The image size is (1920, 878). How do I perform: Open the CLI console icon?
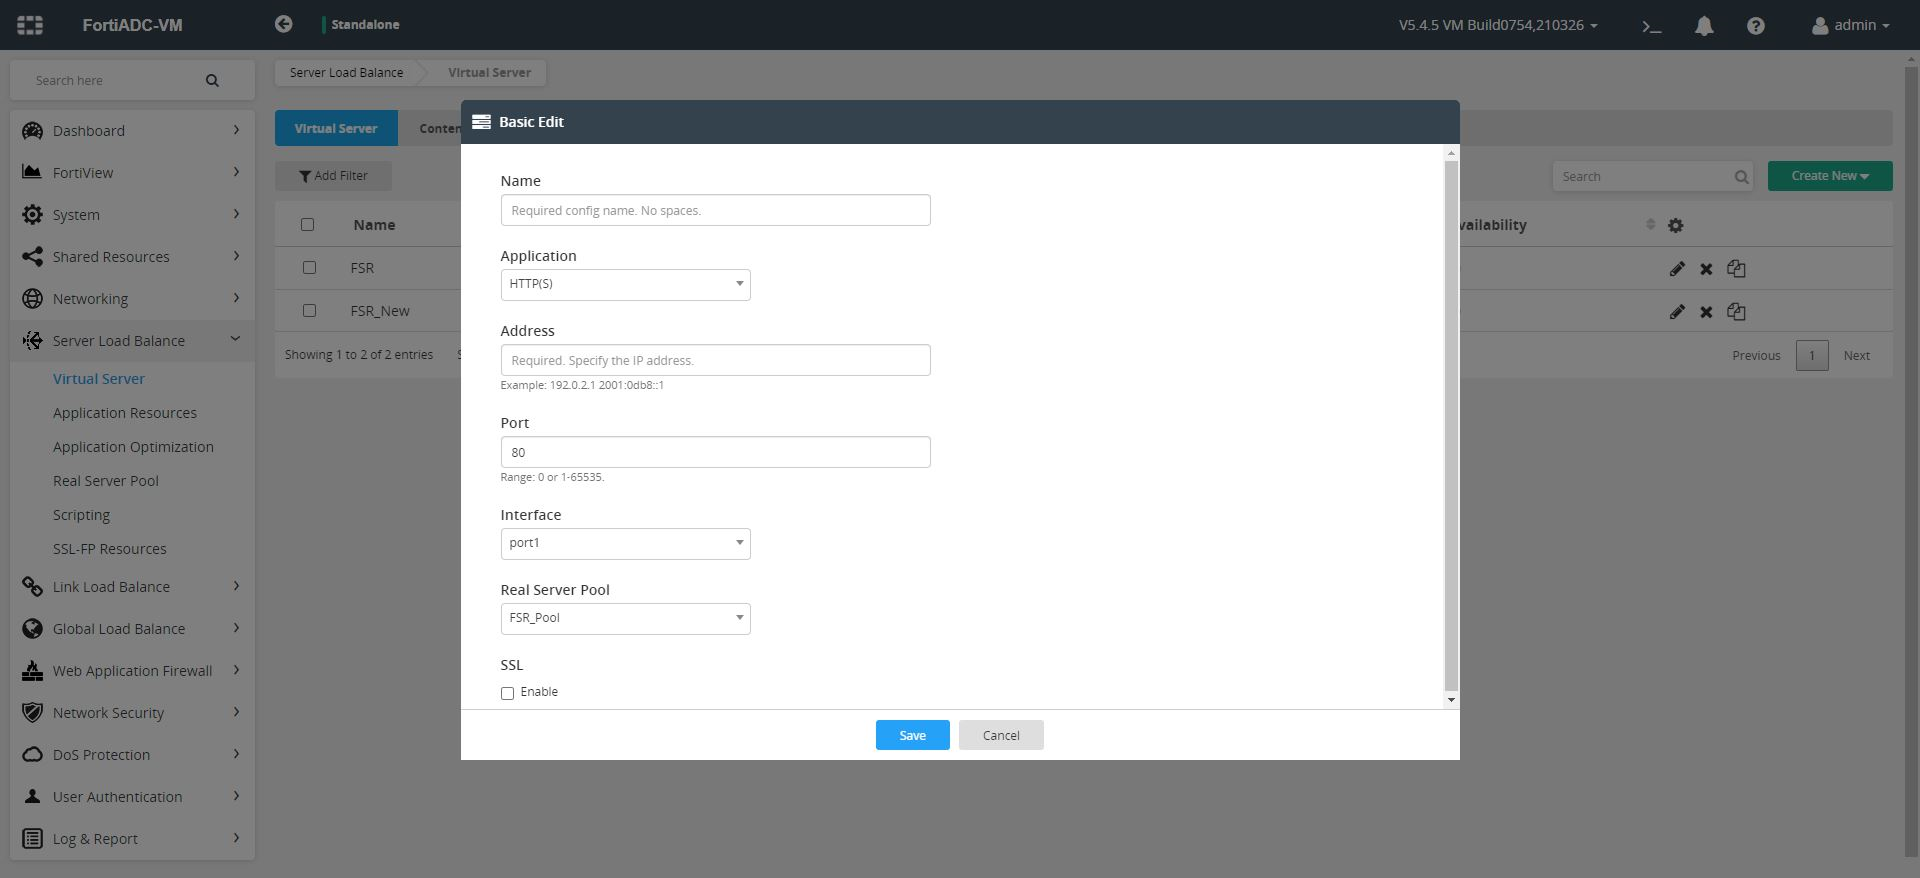pos(1652,26)
